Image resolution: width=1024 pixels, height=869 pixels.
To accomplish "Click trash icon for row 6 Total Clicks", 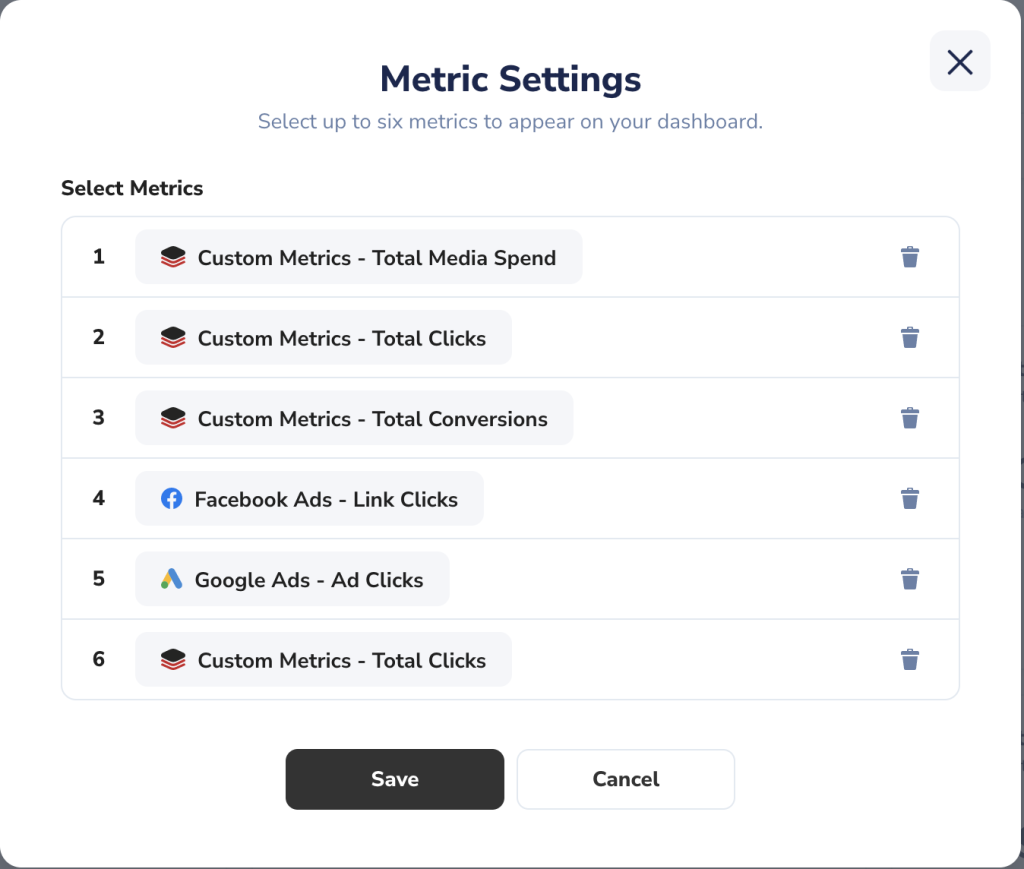I will [x=910, y=659].
